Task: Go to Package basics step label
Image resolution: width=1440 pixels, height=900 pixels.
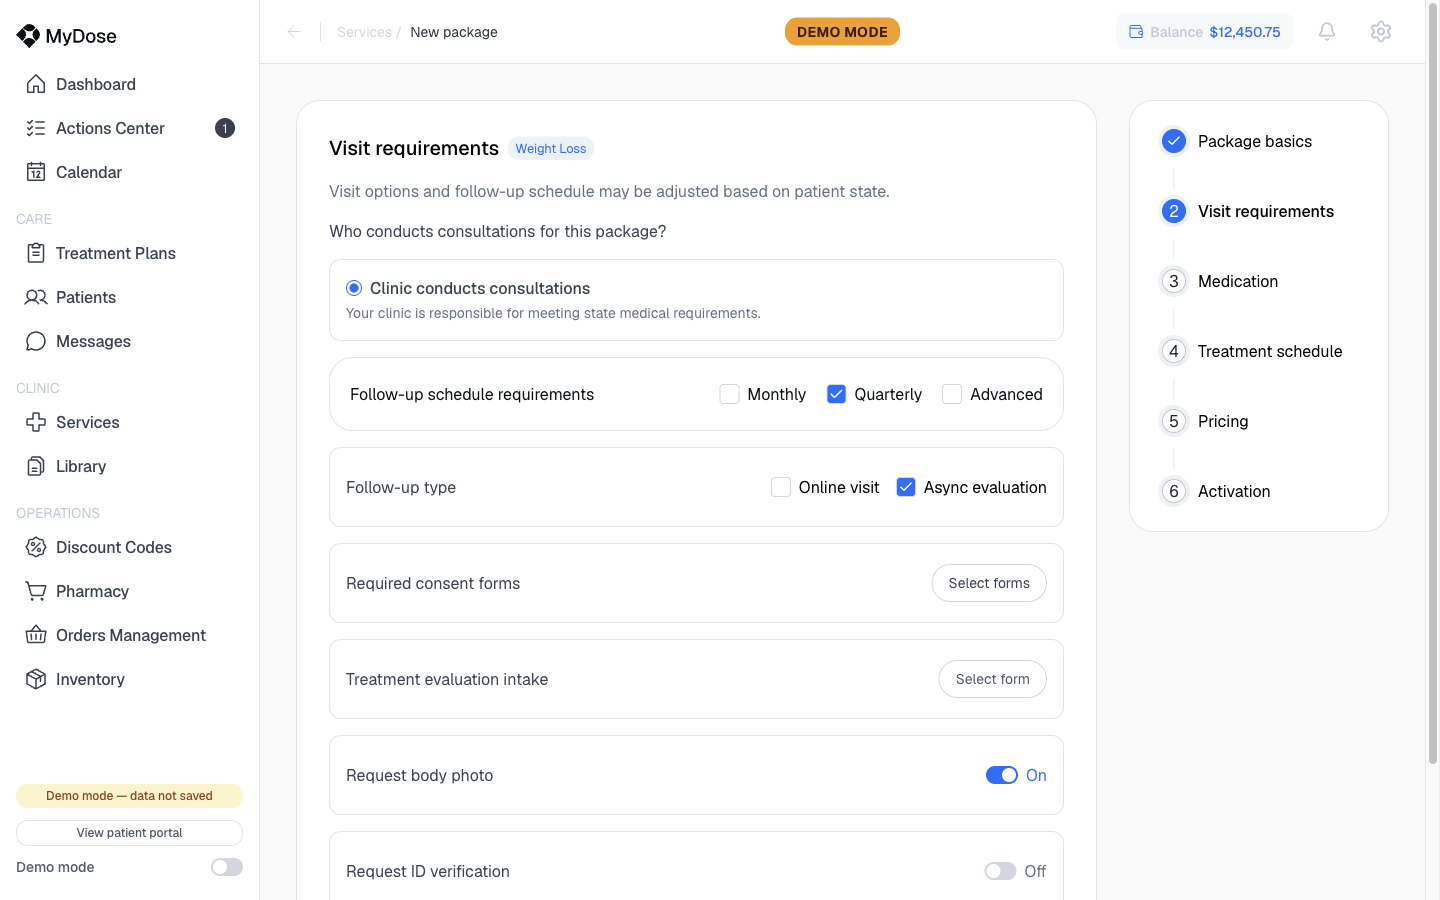Action: point(1255,141)
